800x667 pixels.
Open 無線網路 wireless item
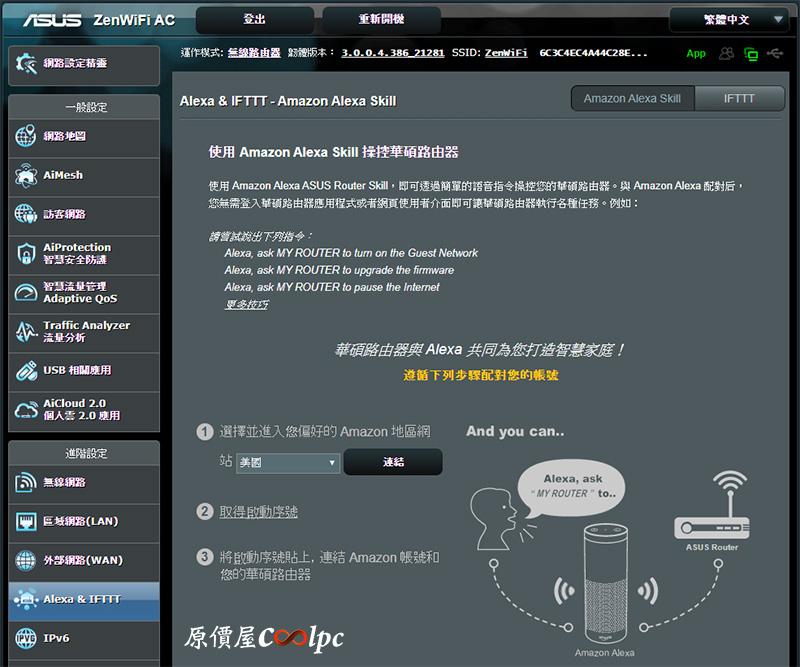click(84, 483)
